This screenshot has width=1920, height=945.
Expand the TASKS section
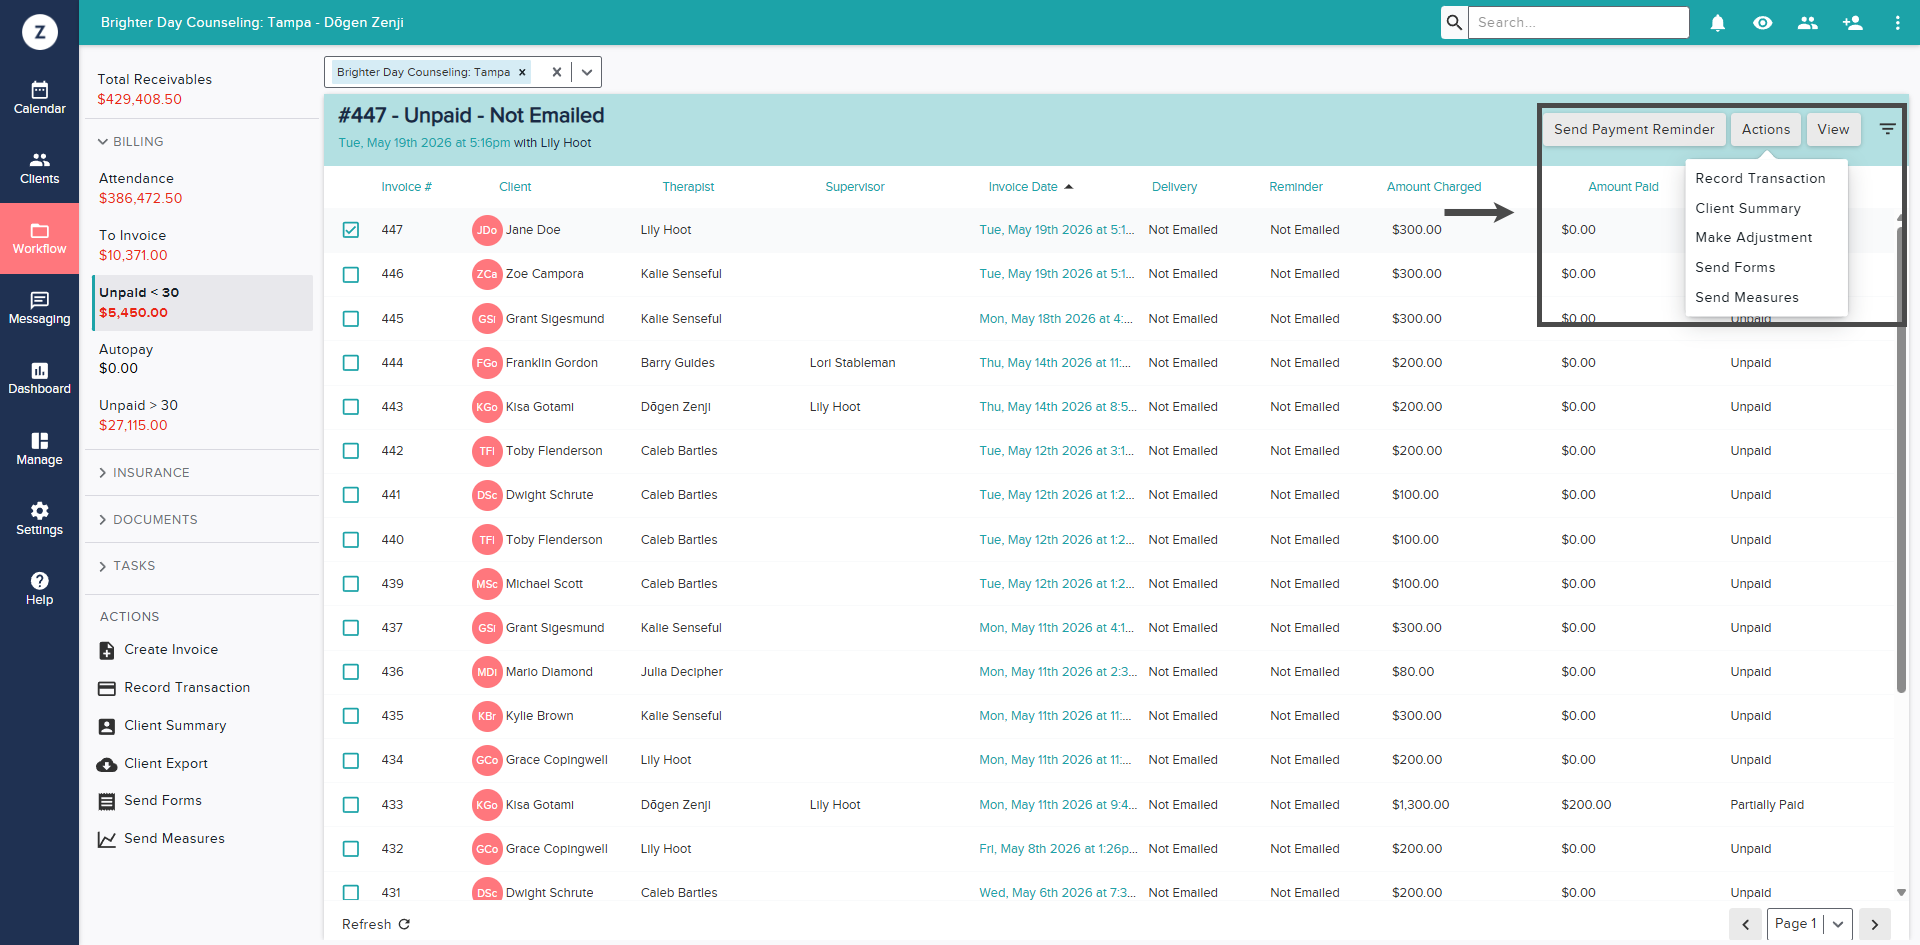point(126,566)
